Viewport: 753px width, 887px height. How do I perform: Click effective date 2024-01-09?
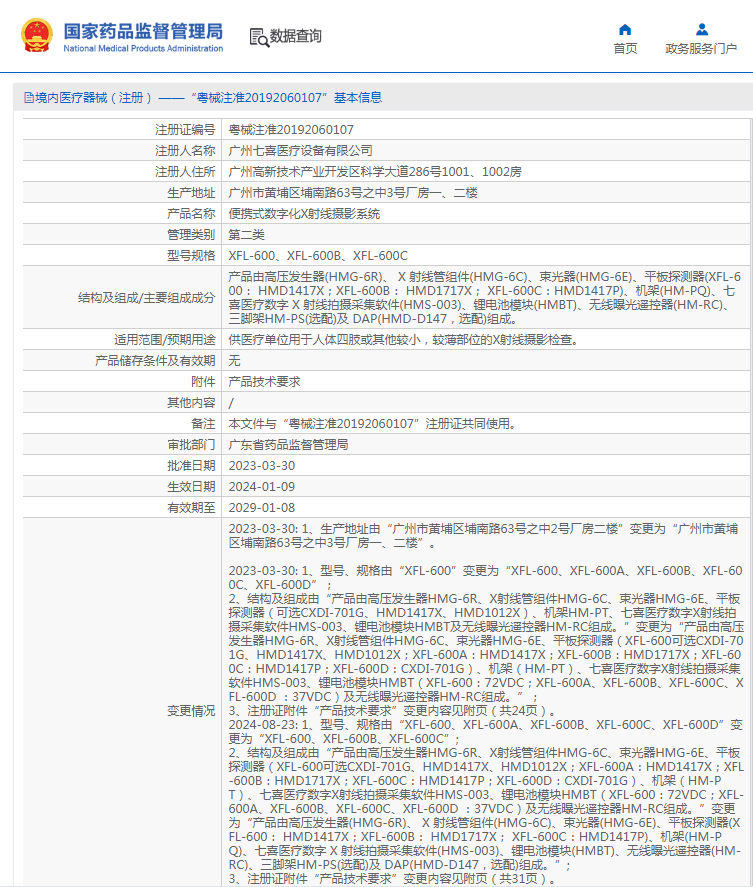(x=261, y=486)
